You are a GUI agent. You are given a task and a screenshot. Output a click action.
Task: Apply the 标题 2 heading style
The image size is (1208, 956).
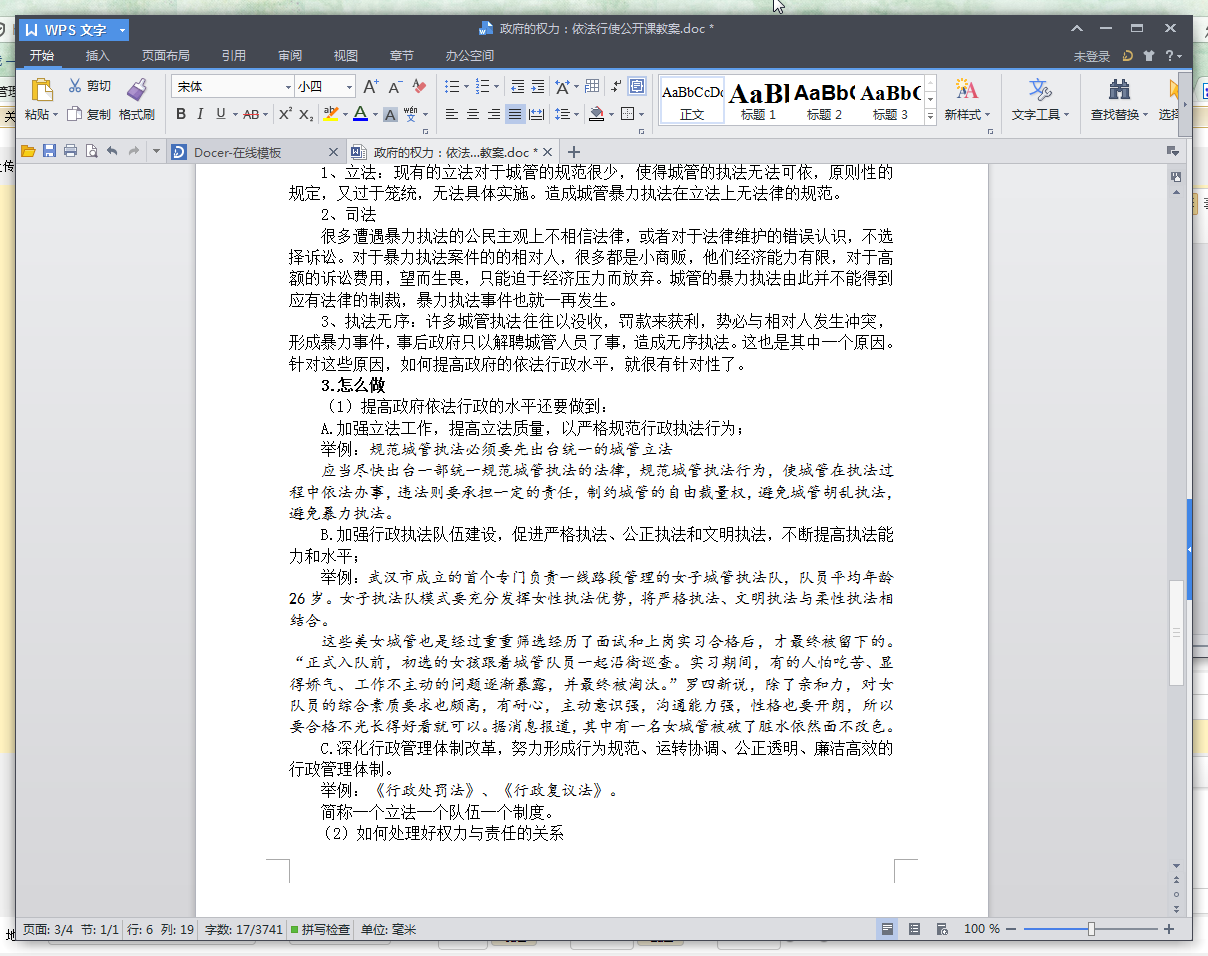[x=824, y=100]
